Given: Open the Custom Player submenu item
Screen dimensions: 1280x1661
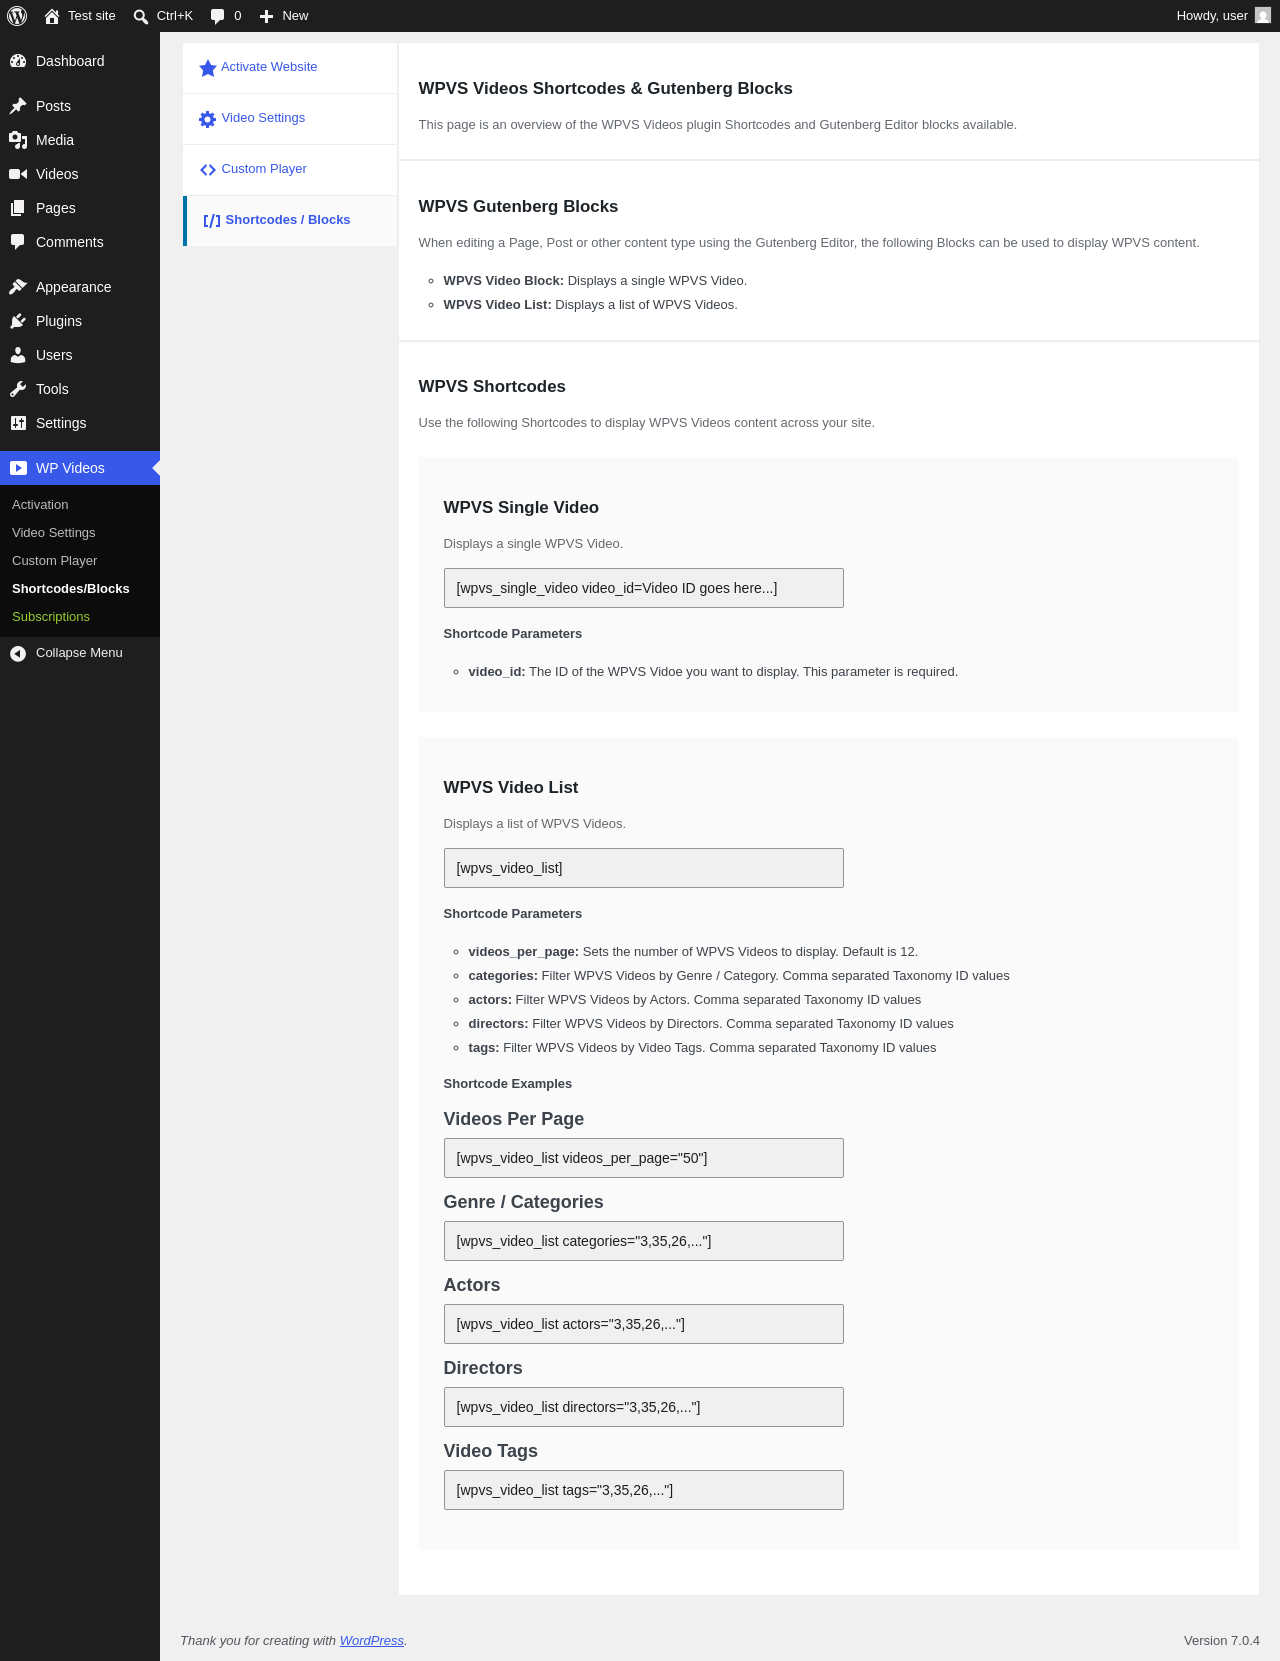Looking at the screenshot, I should click(x=55, y=561).
